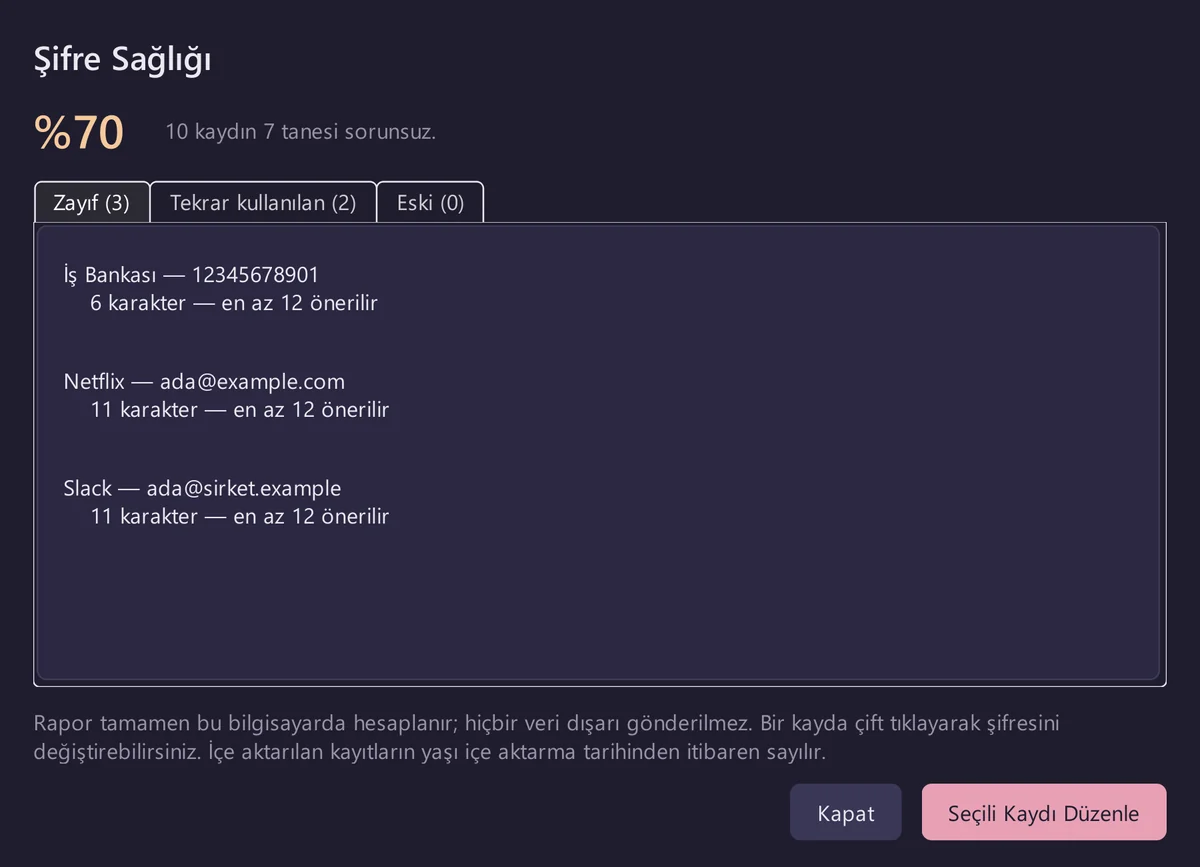This screenshot has width=1200, height=867.
Task: Select the Eski (0) tab
Action: tap(430, 202)
